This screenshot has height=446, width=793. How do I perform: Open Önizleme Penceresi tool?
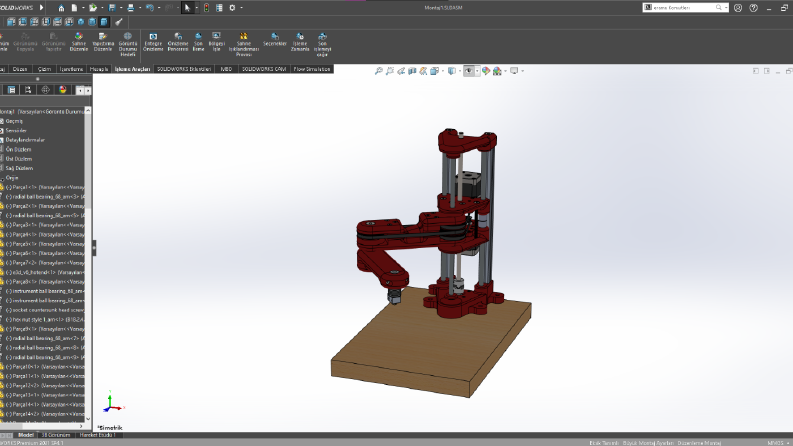coord(178,41)
